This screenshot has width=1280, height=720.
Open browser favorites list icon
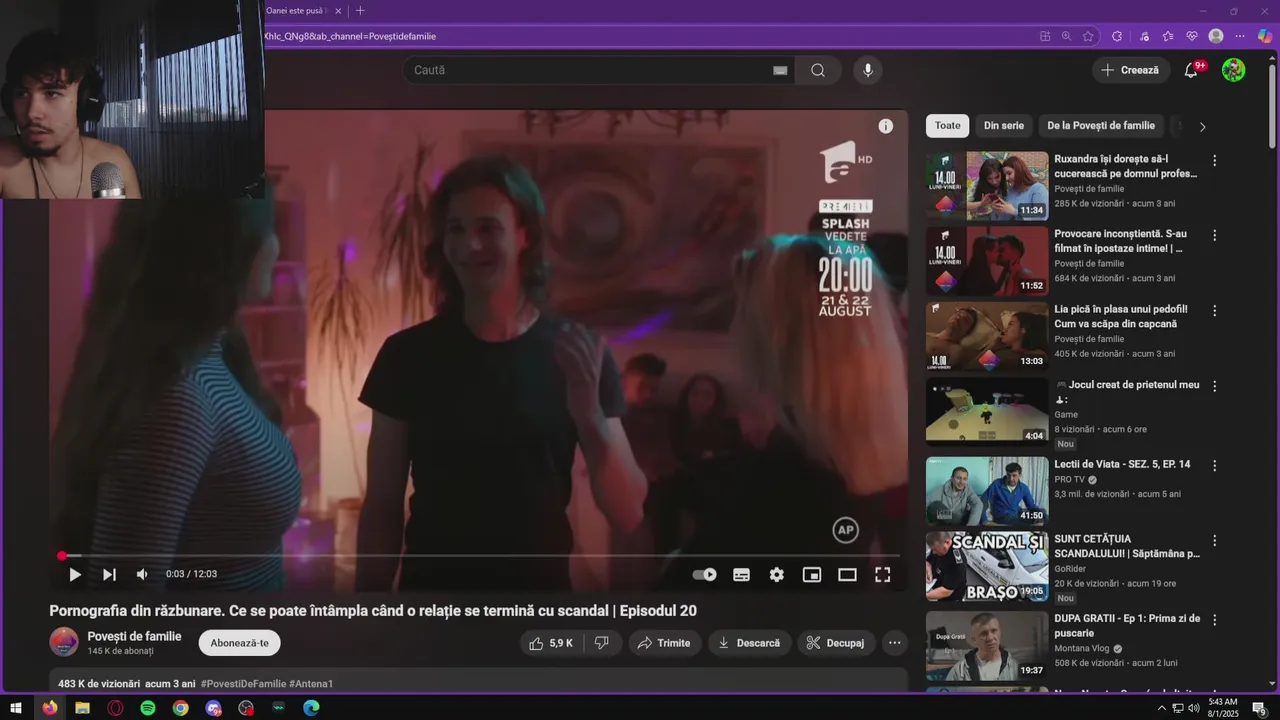pos(1168,36)
